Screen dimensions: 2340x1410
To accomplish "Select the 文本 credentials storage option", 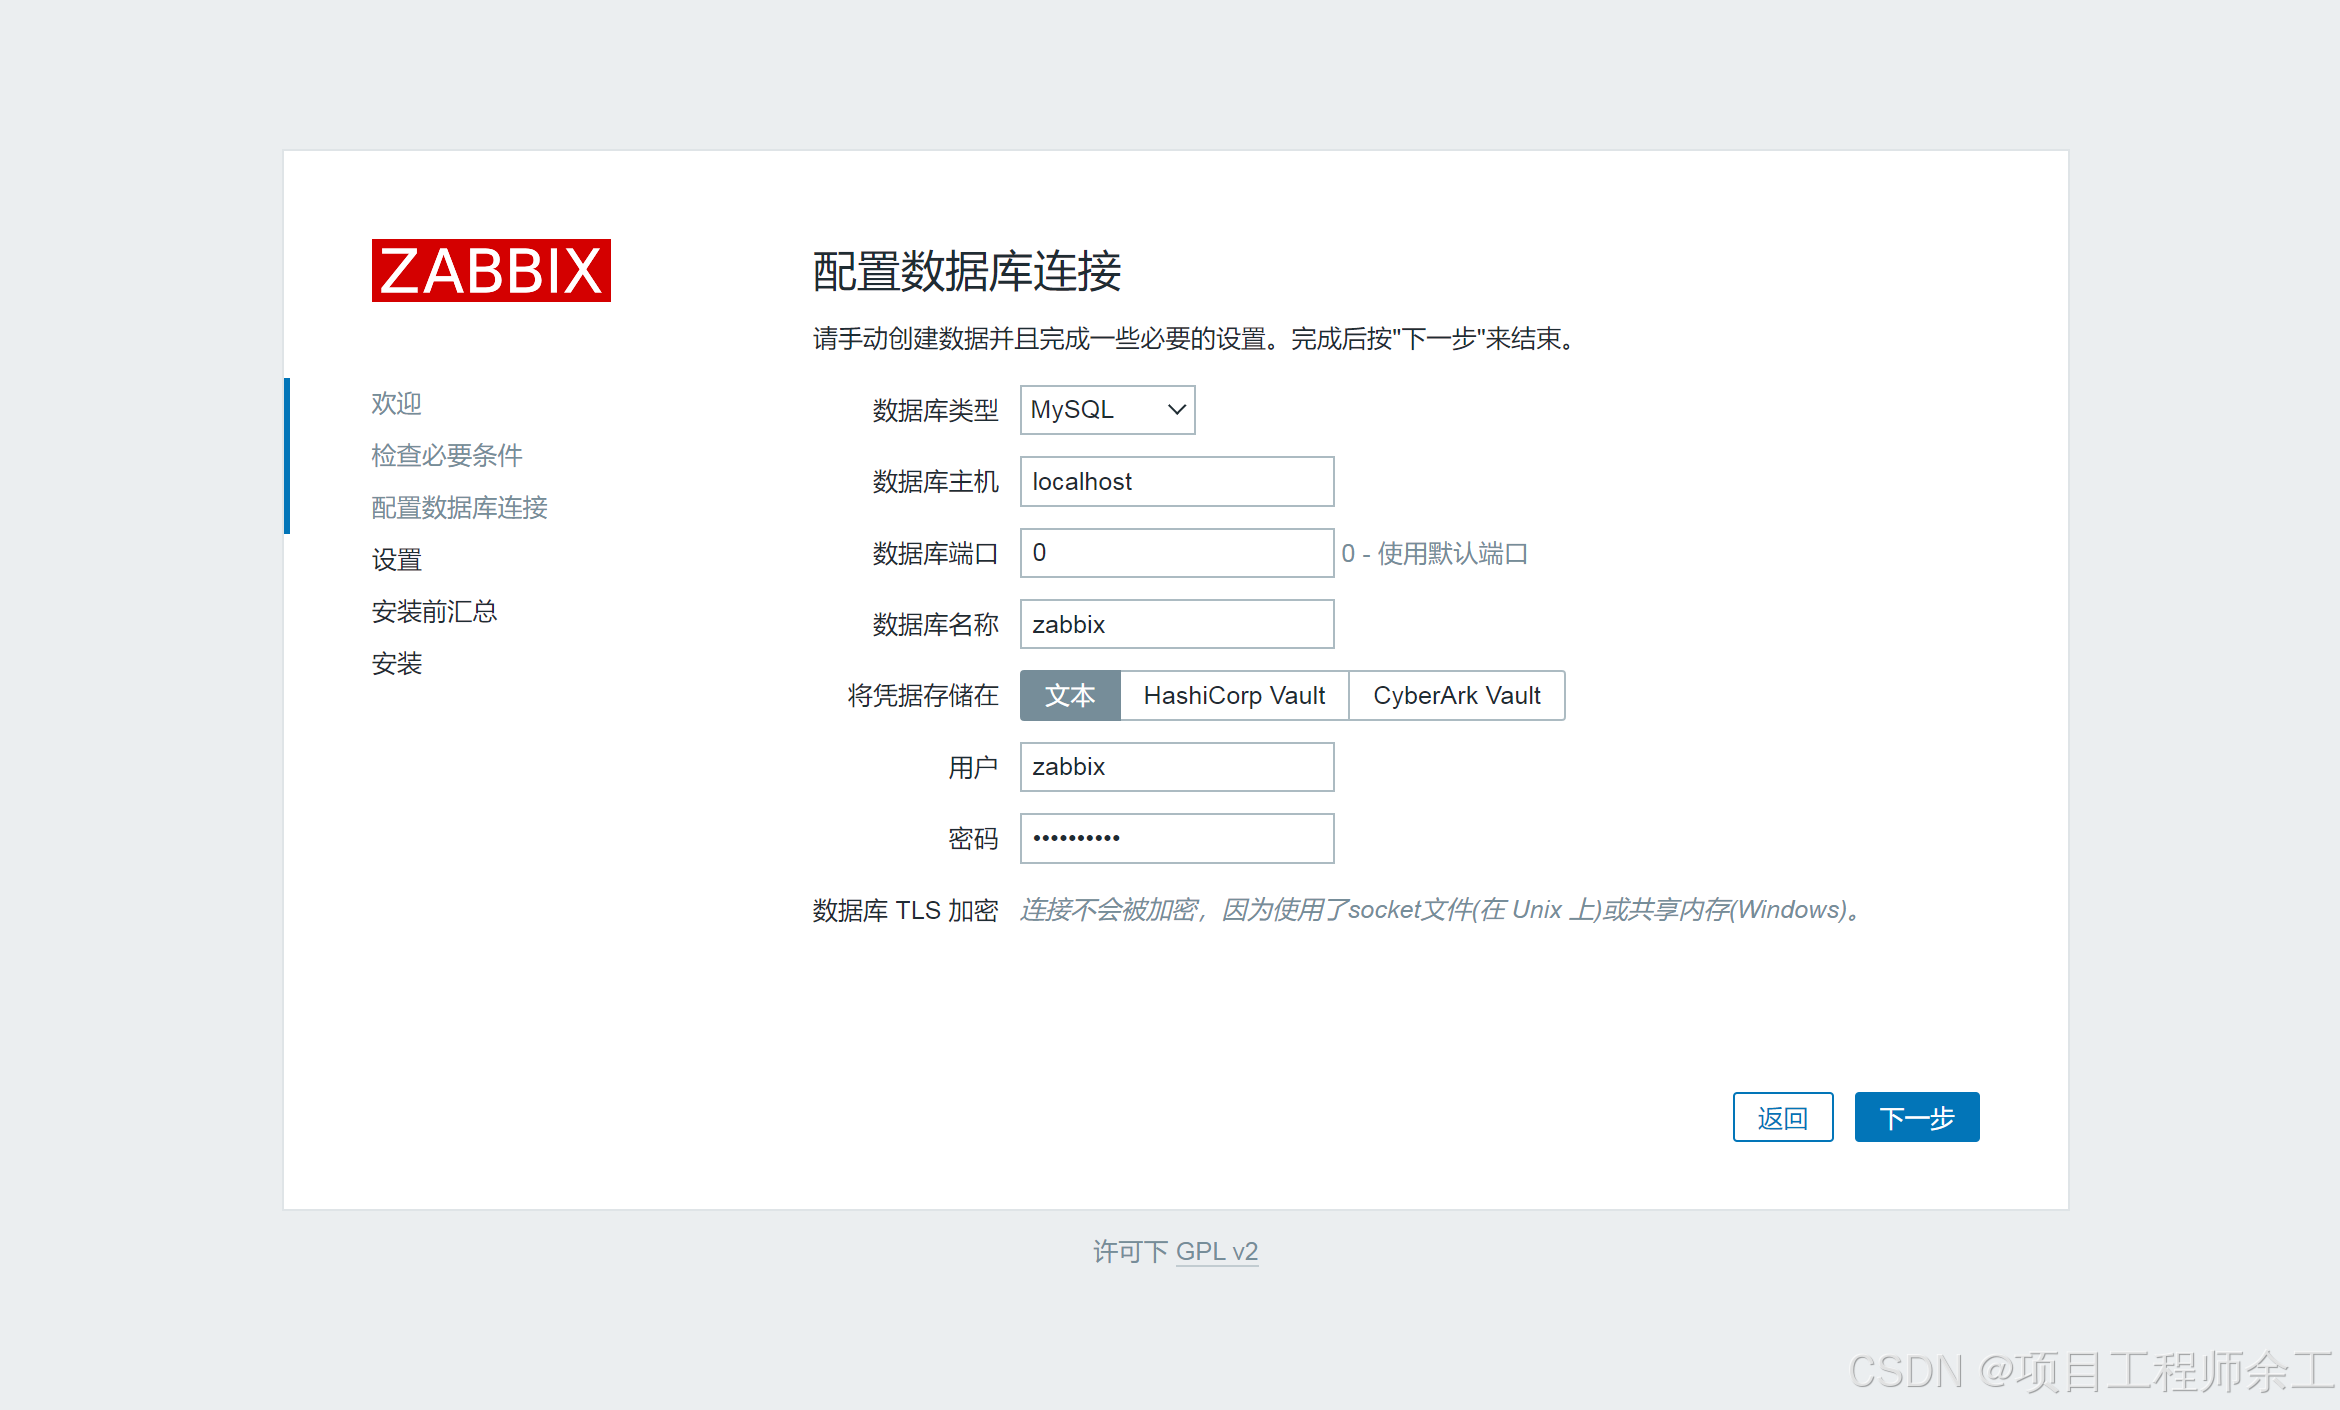I will [1069, 695].
